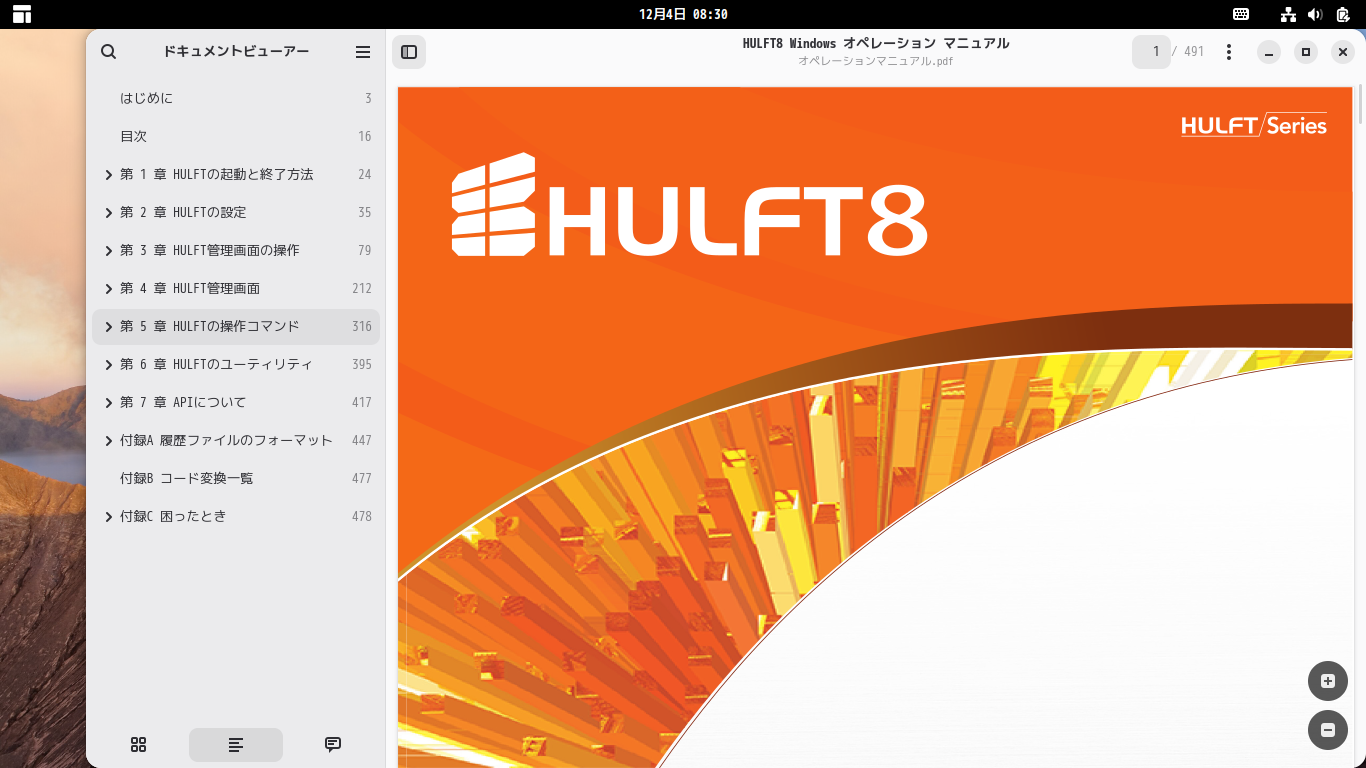Click the document vertical scrollbar

click(x=1359, y=105)
